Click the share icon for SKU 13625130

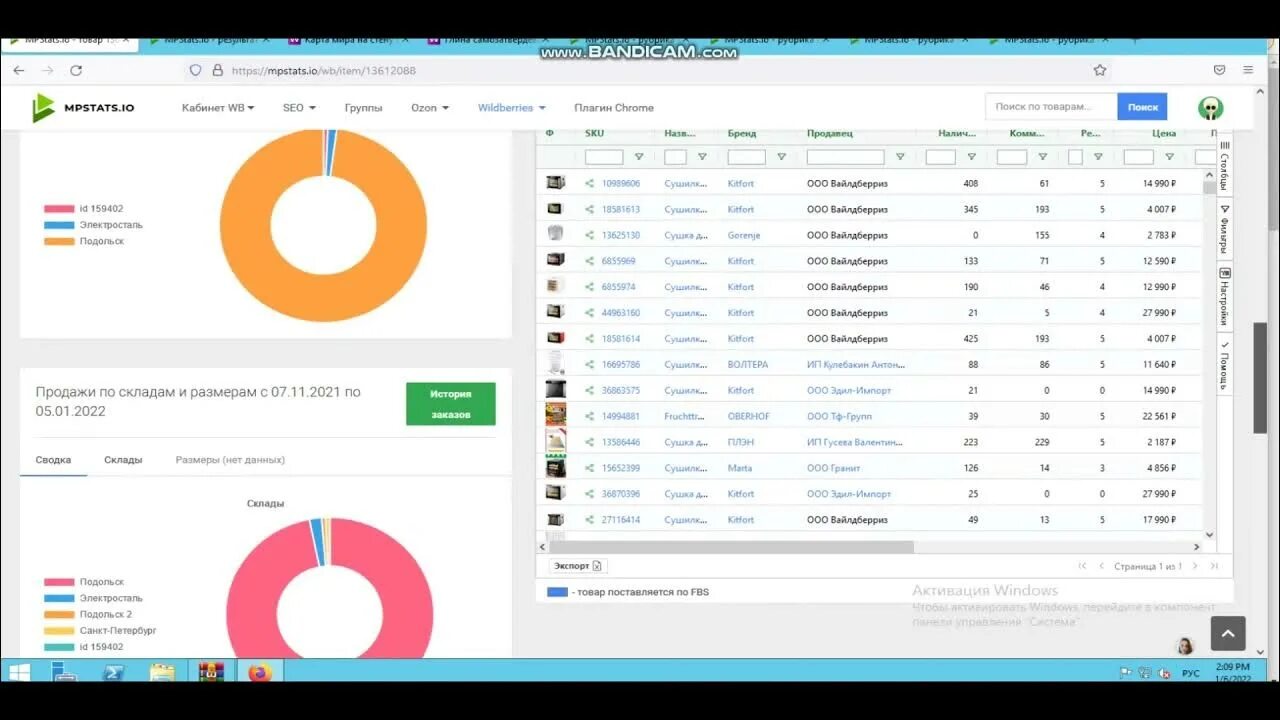pyautogui.click(x=590, y=236)
